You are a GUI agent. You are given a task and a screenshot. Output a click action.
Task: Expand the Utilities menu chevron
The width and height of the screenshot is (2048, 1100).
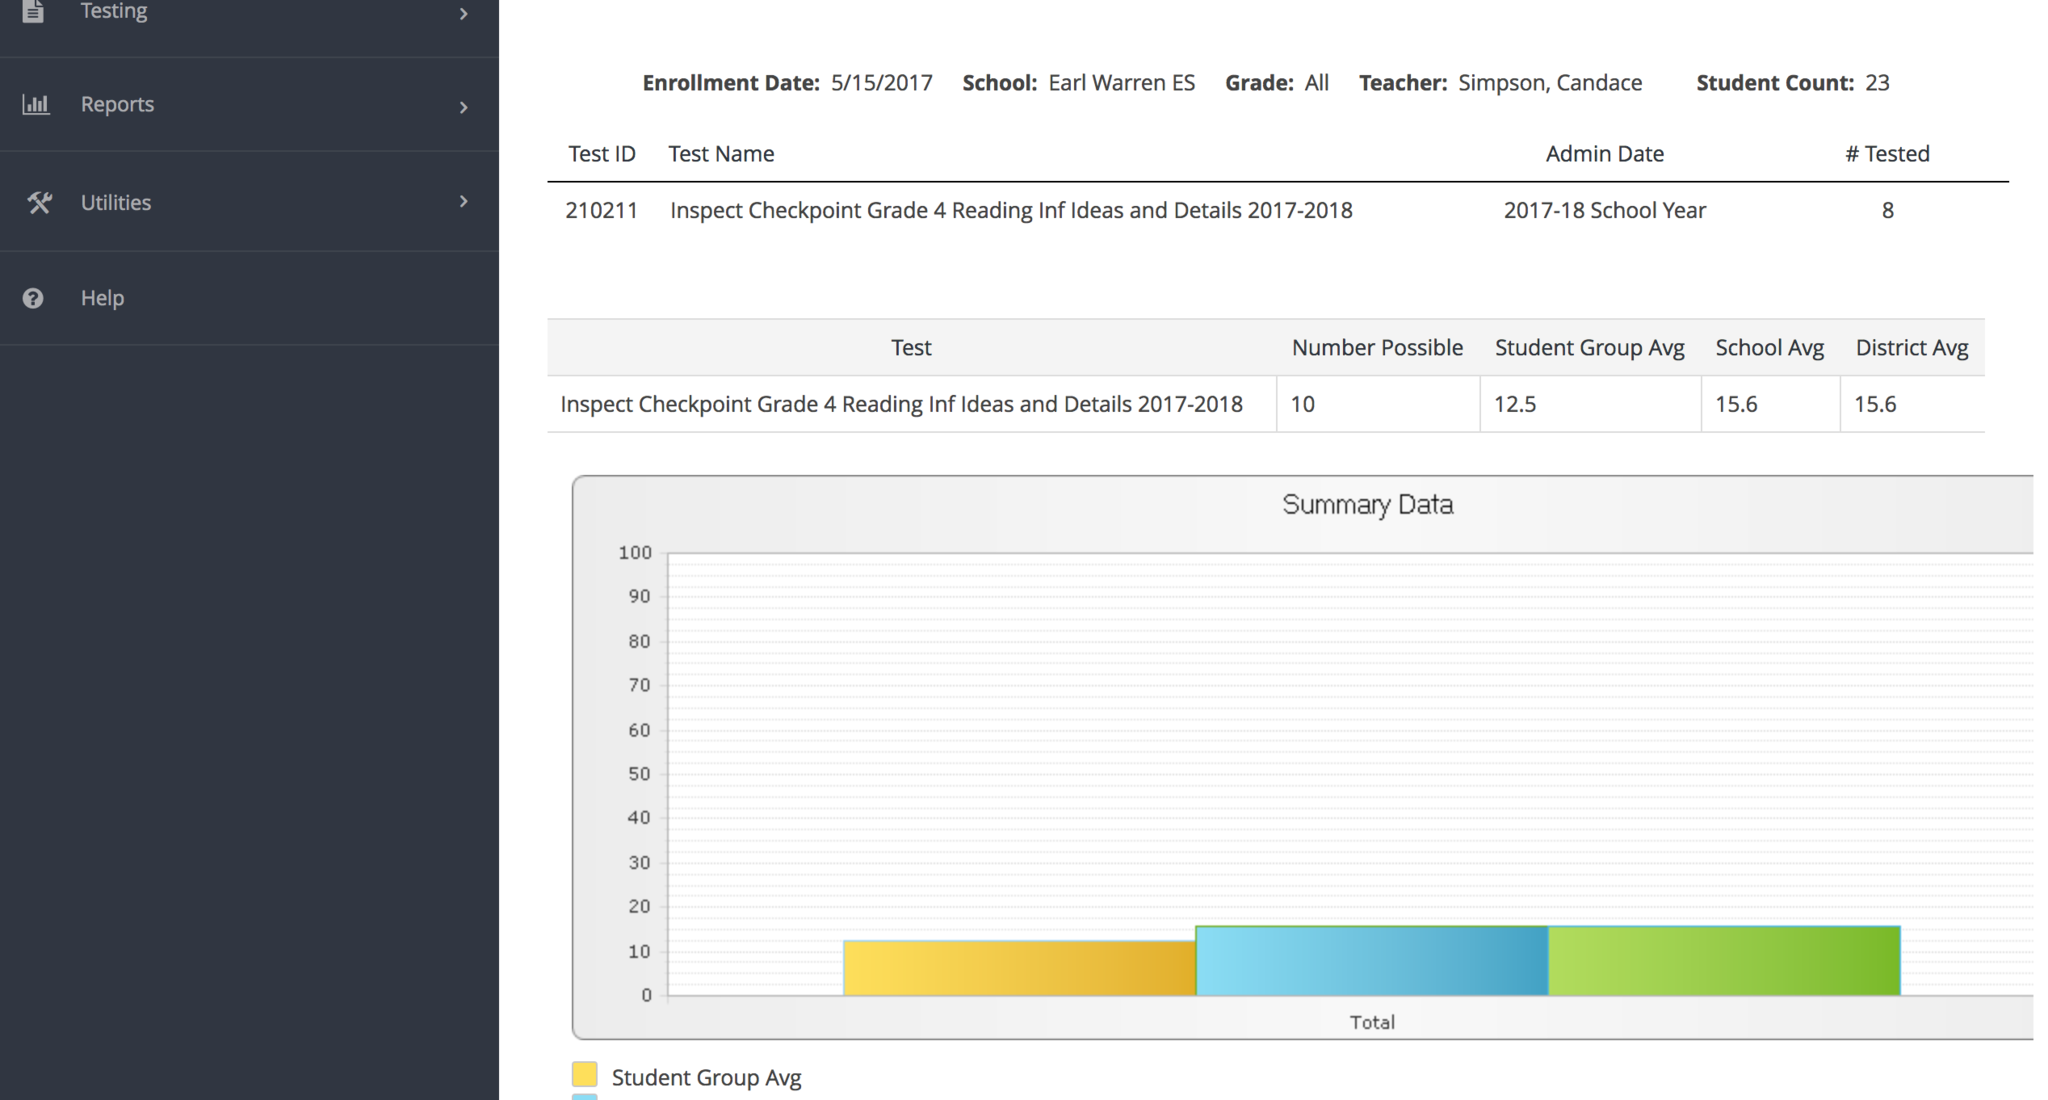pyautogui.click(x=463, y=201)
